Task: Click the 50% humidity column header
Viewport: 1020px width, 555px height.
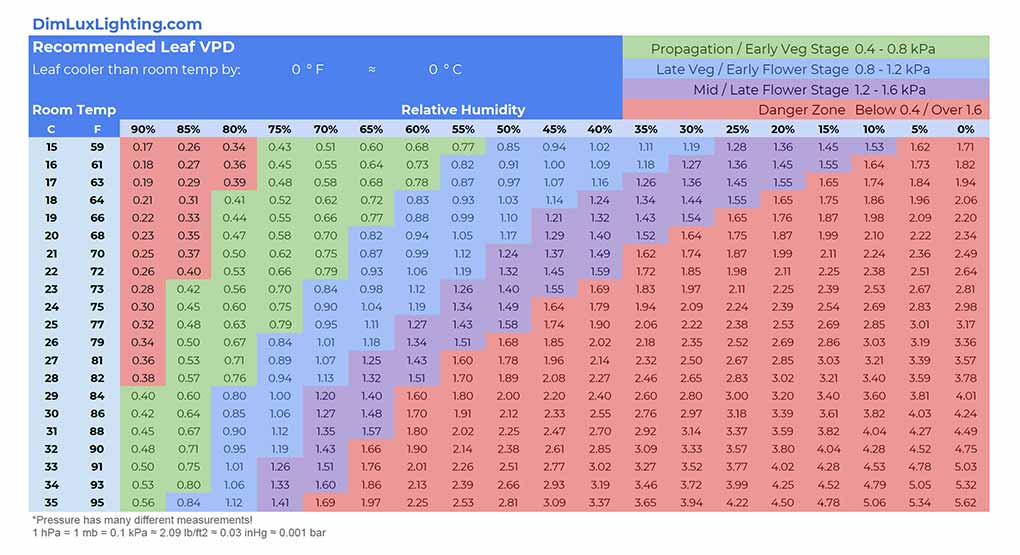Action: point(508,129)
